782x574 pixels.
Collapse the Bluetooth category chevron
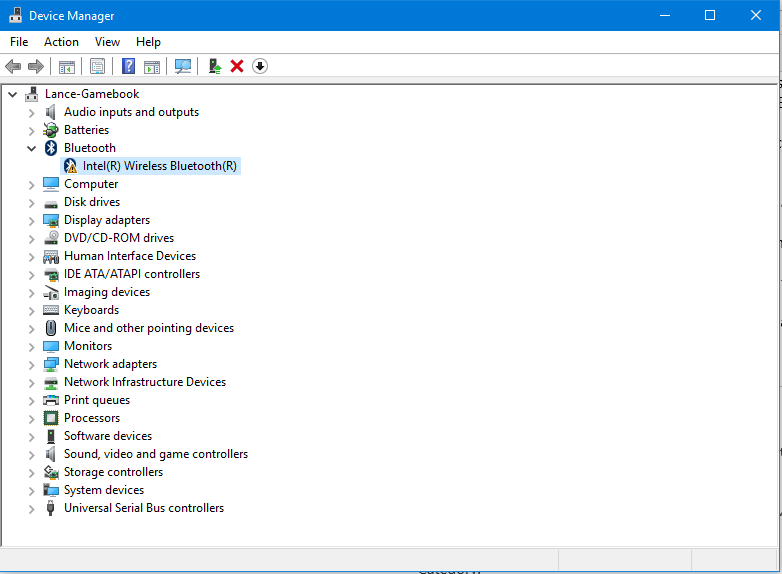tap(31, 148)
